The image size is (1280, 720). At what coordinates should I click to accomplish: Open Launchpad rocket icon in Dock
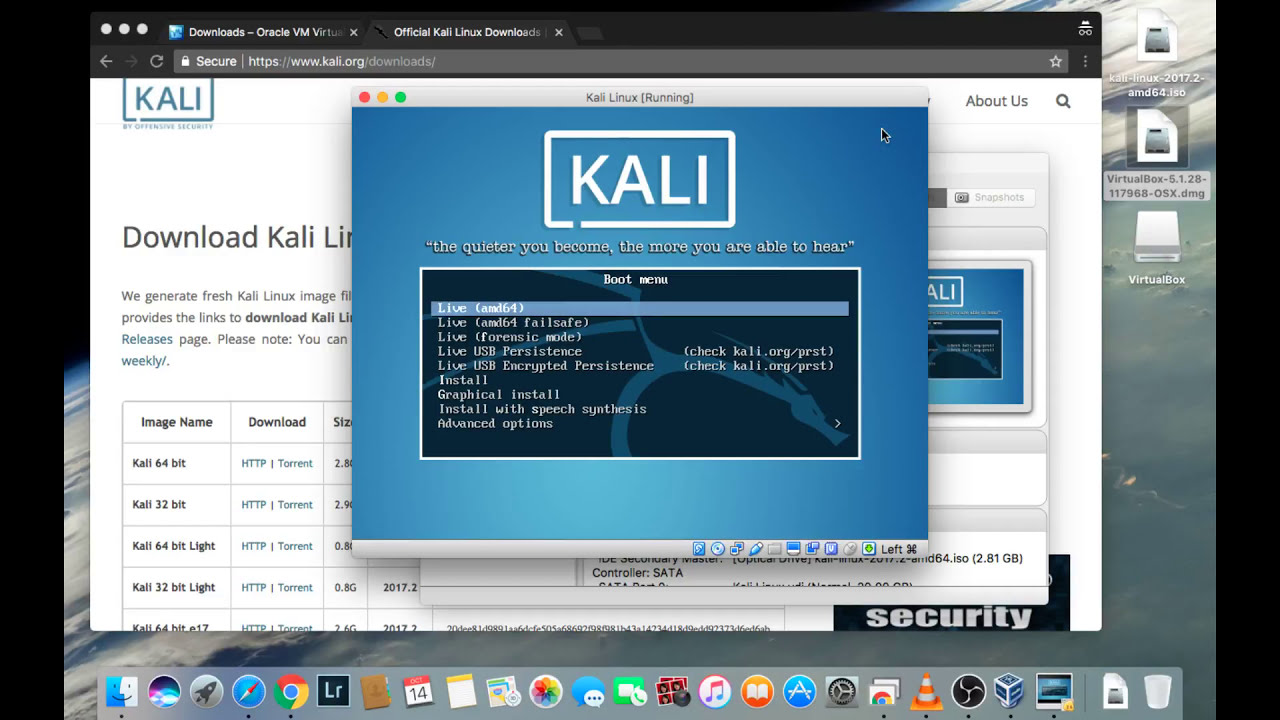[x=207, y=691]
